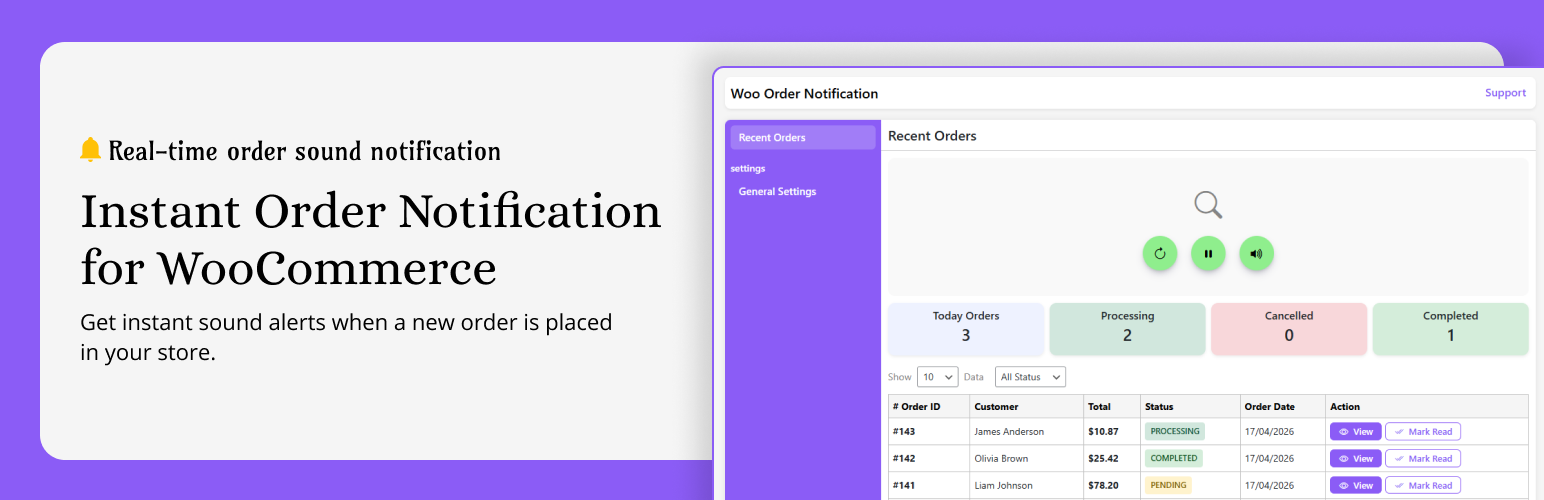This screenshot has height=500, width=1544.
Task: Click customer name Olivia Brown
Action: tap(1002, 459)
